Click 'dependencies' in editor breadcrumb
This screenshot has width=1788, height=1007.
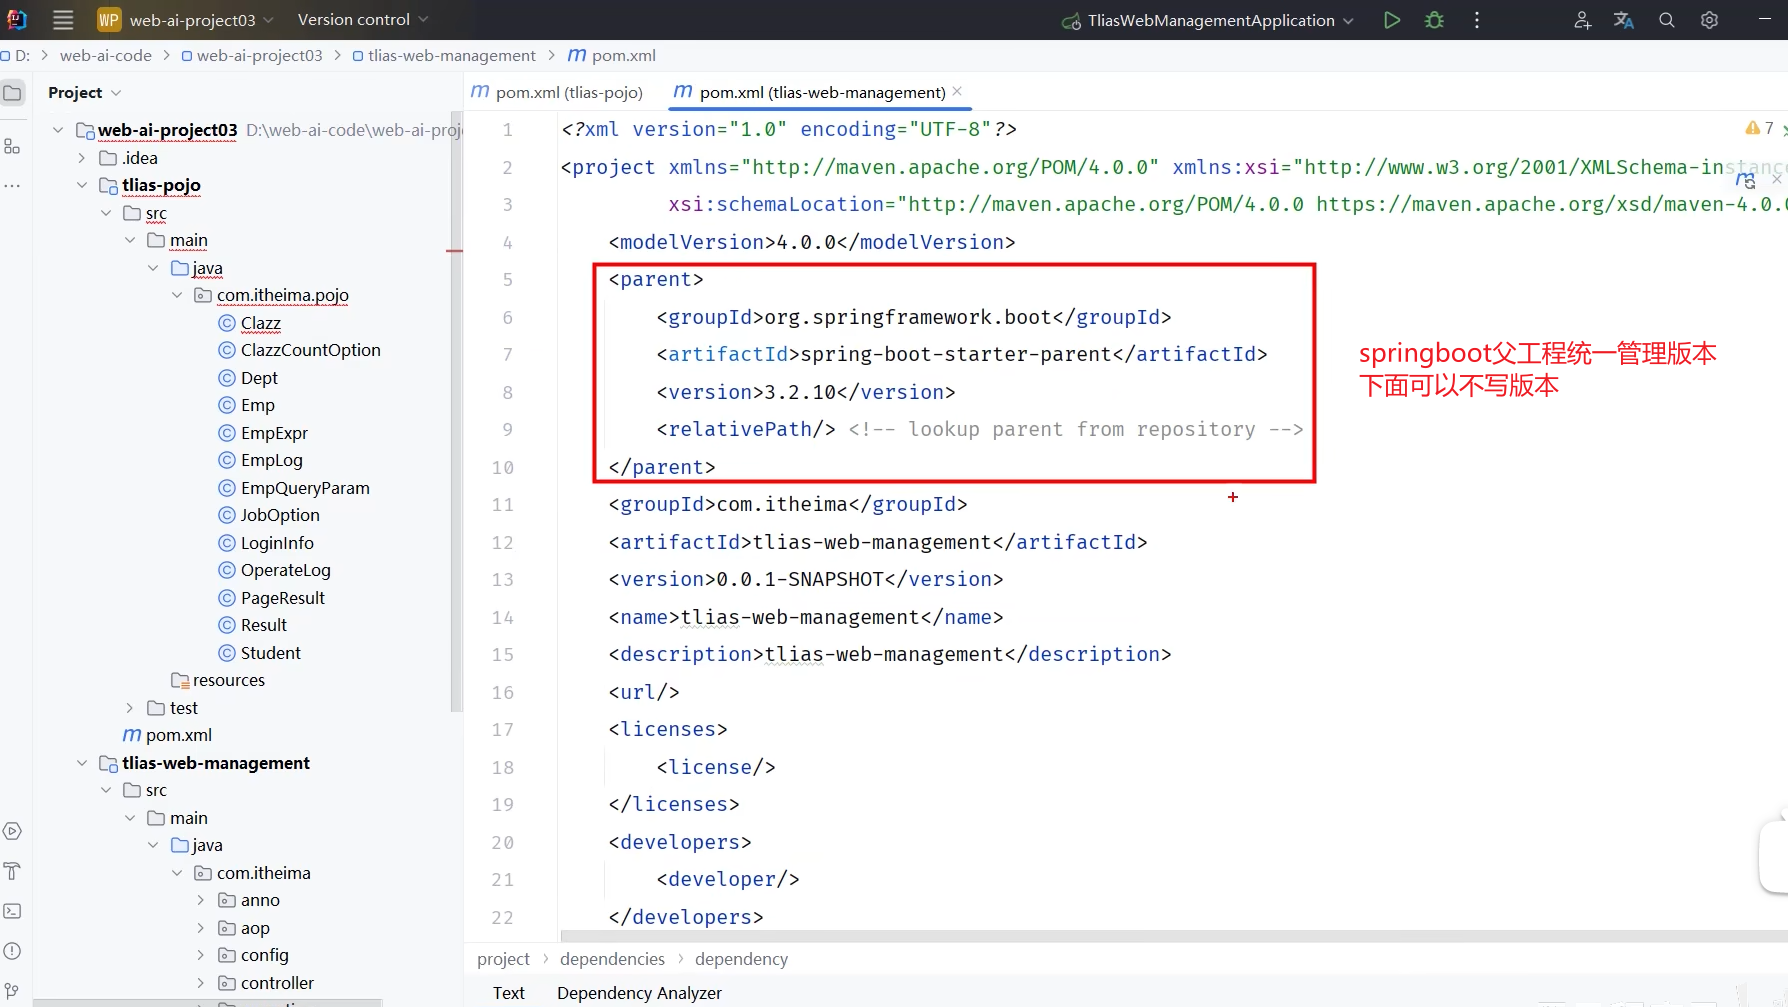pyautogui.click(x=612, y=959)
